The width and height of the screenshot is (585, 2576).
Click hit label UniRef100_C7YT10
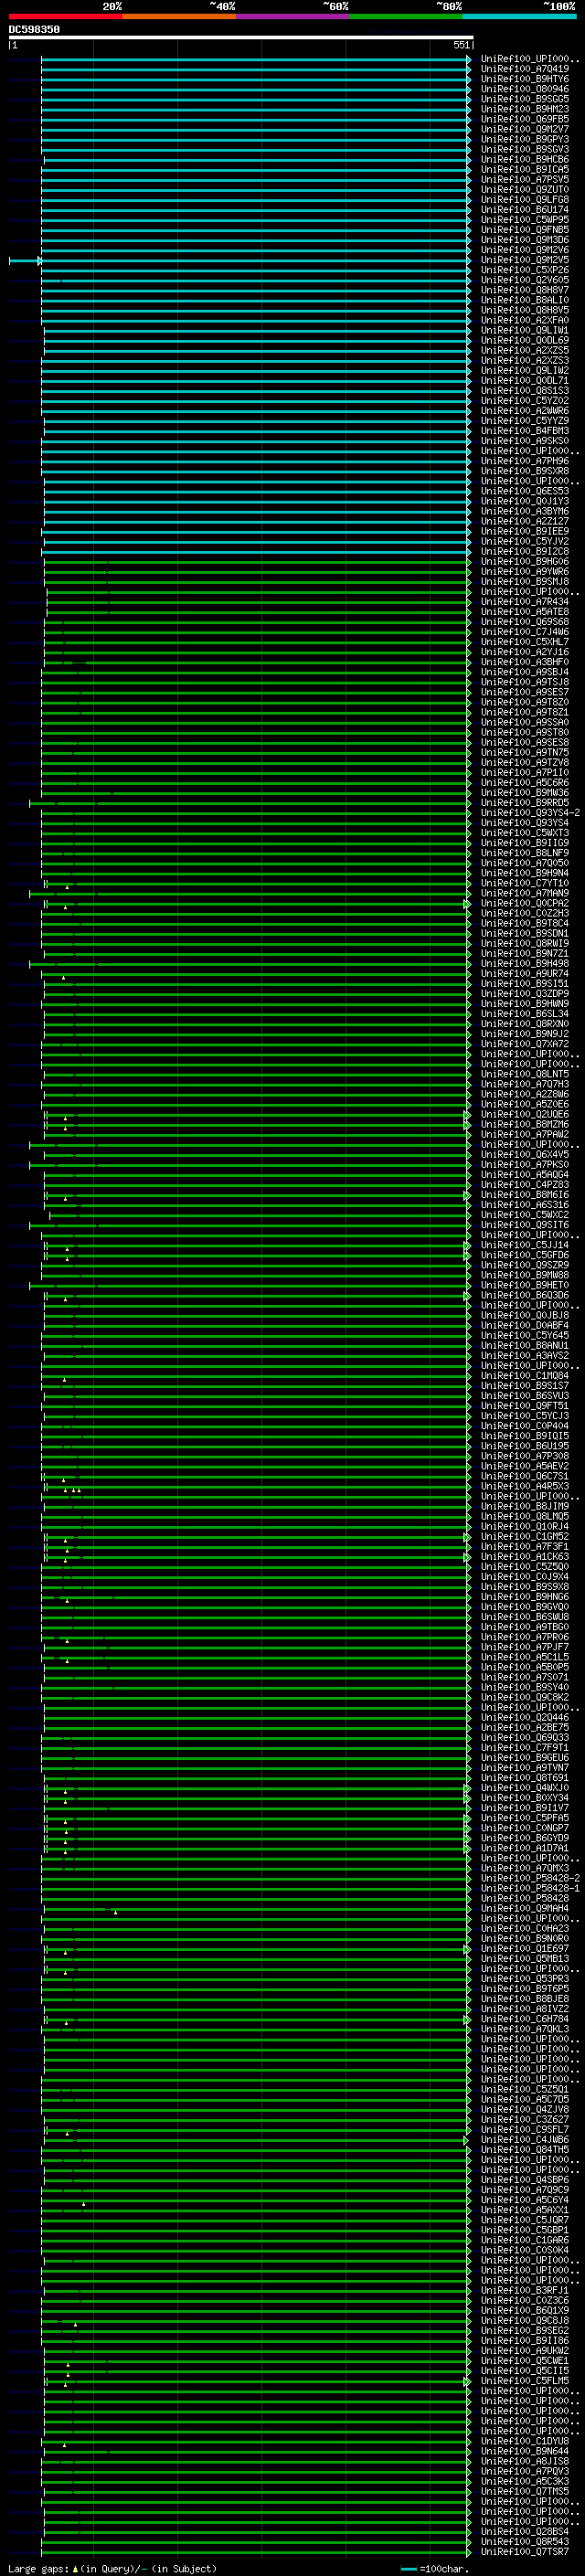coord(525,883)
